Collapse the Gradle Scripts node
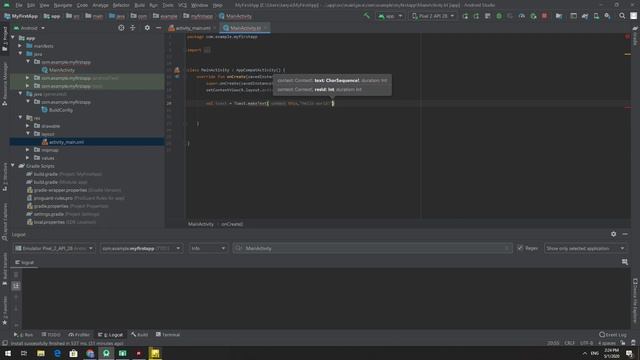640x360 pixels. tap(13, 166)
